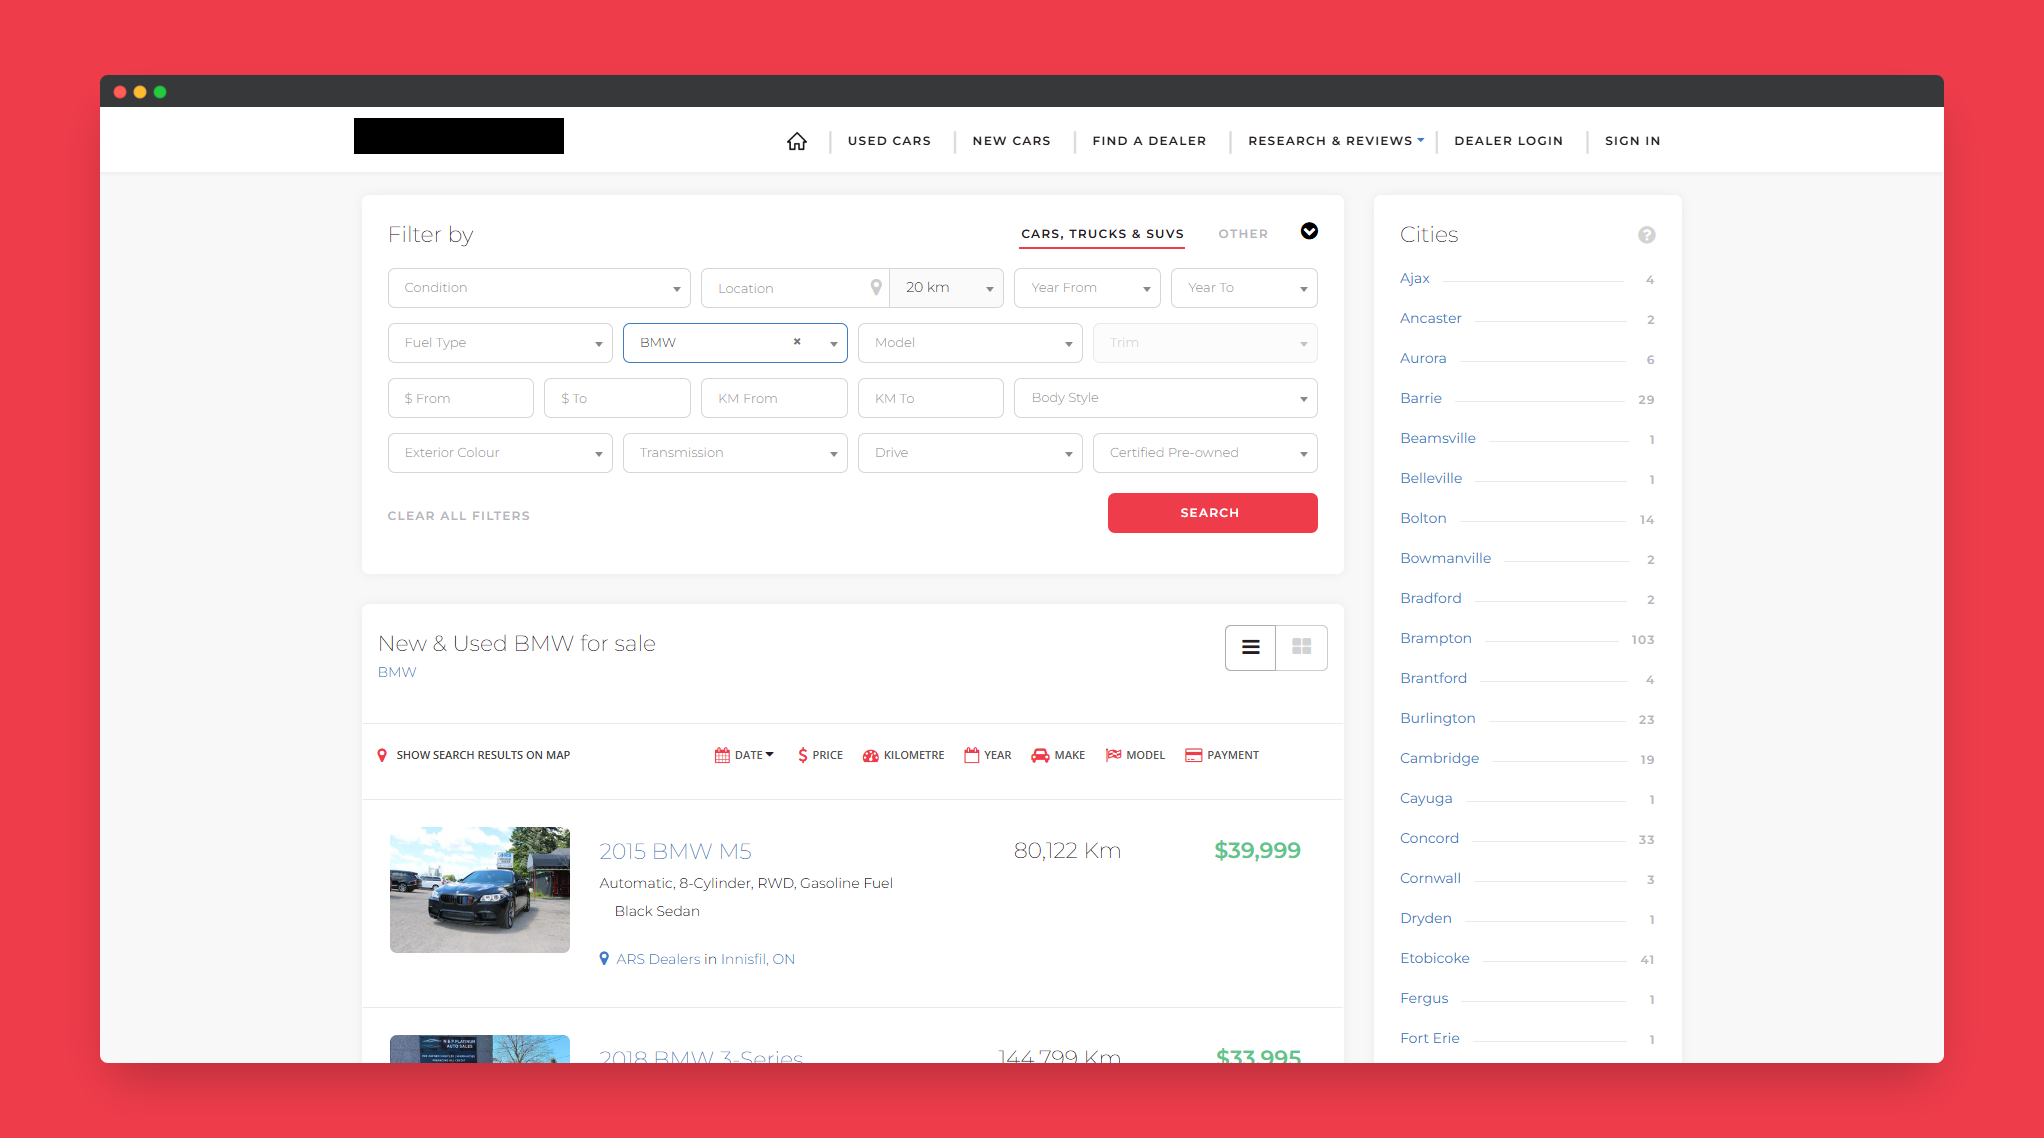Open Brampton city listings link
This screenshot has height=1138, width=2044.
pyautogui.click(x=1435, y=638)
